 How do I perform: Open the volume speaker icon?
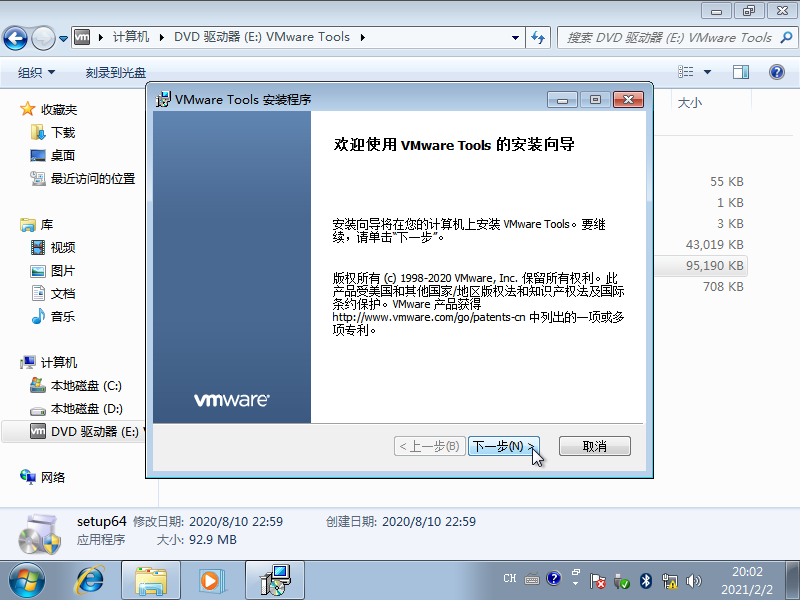tap(694, 581)
